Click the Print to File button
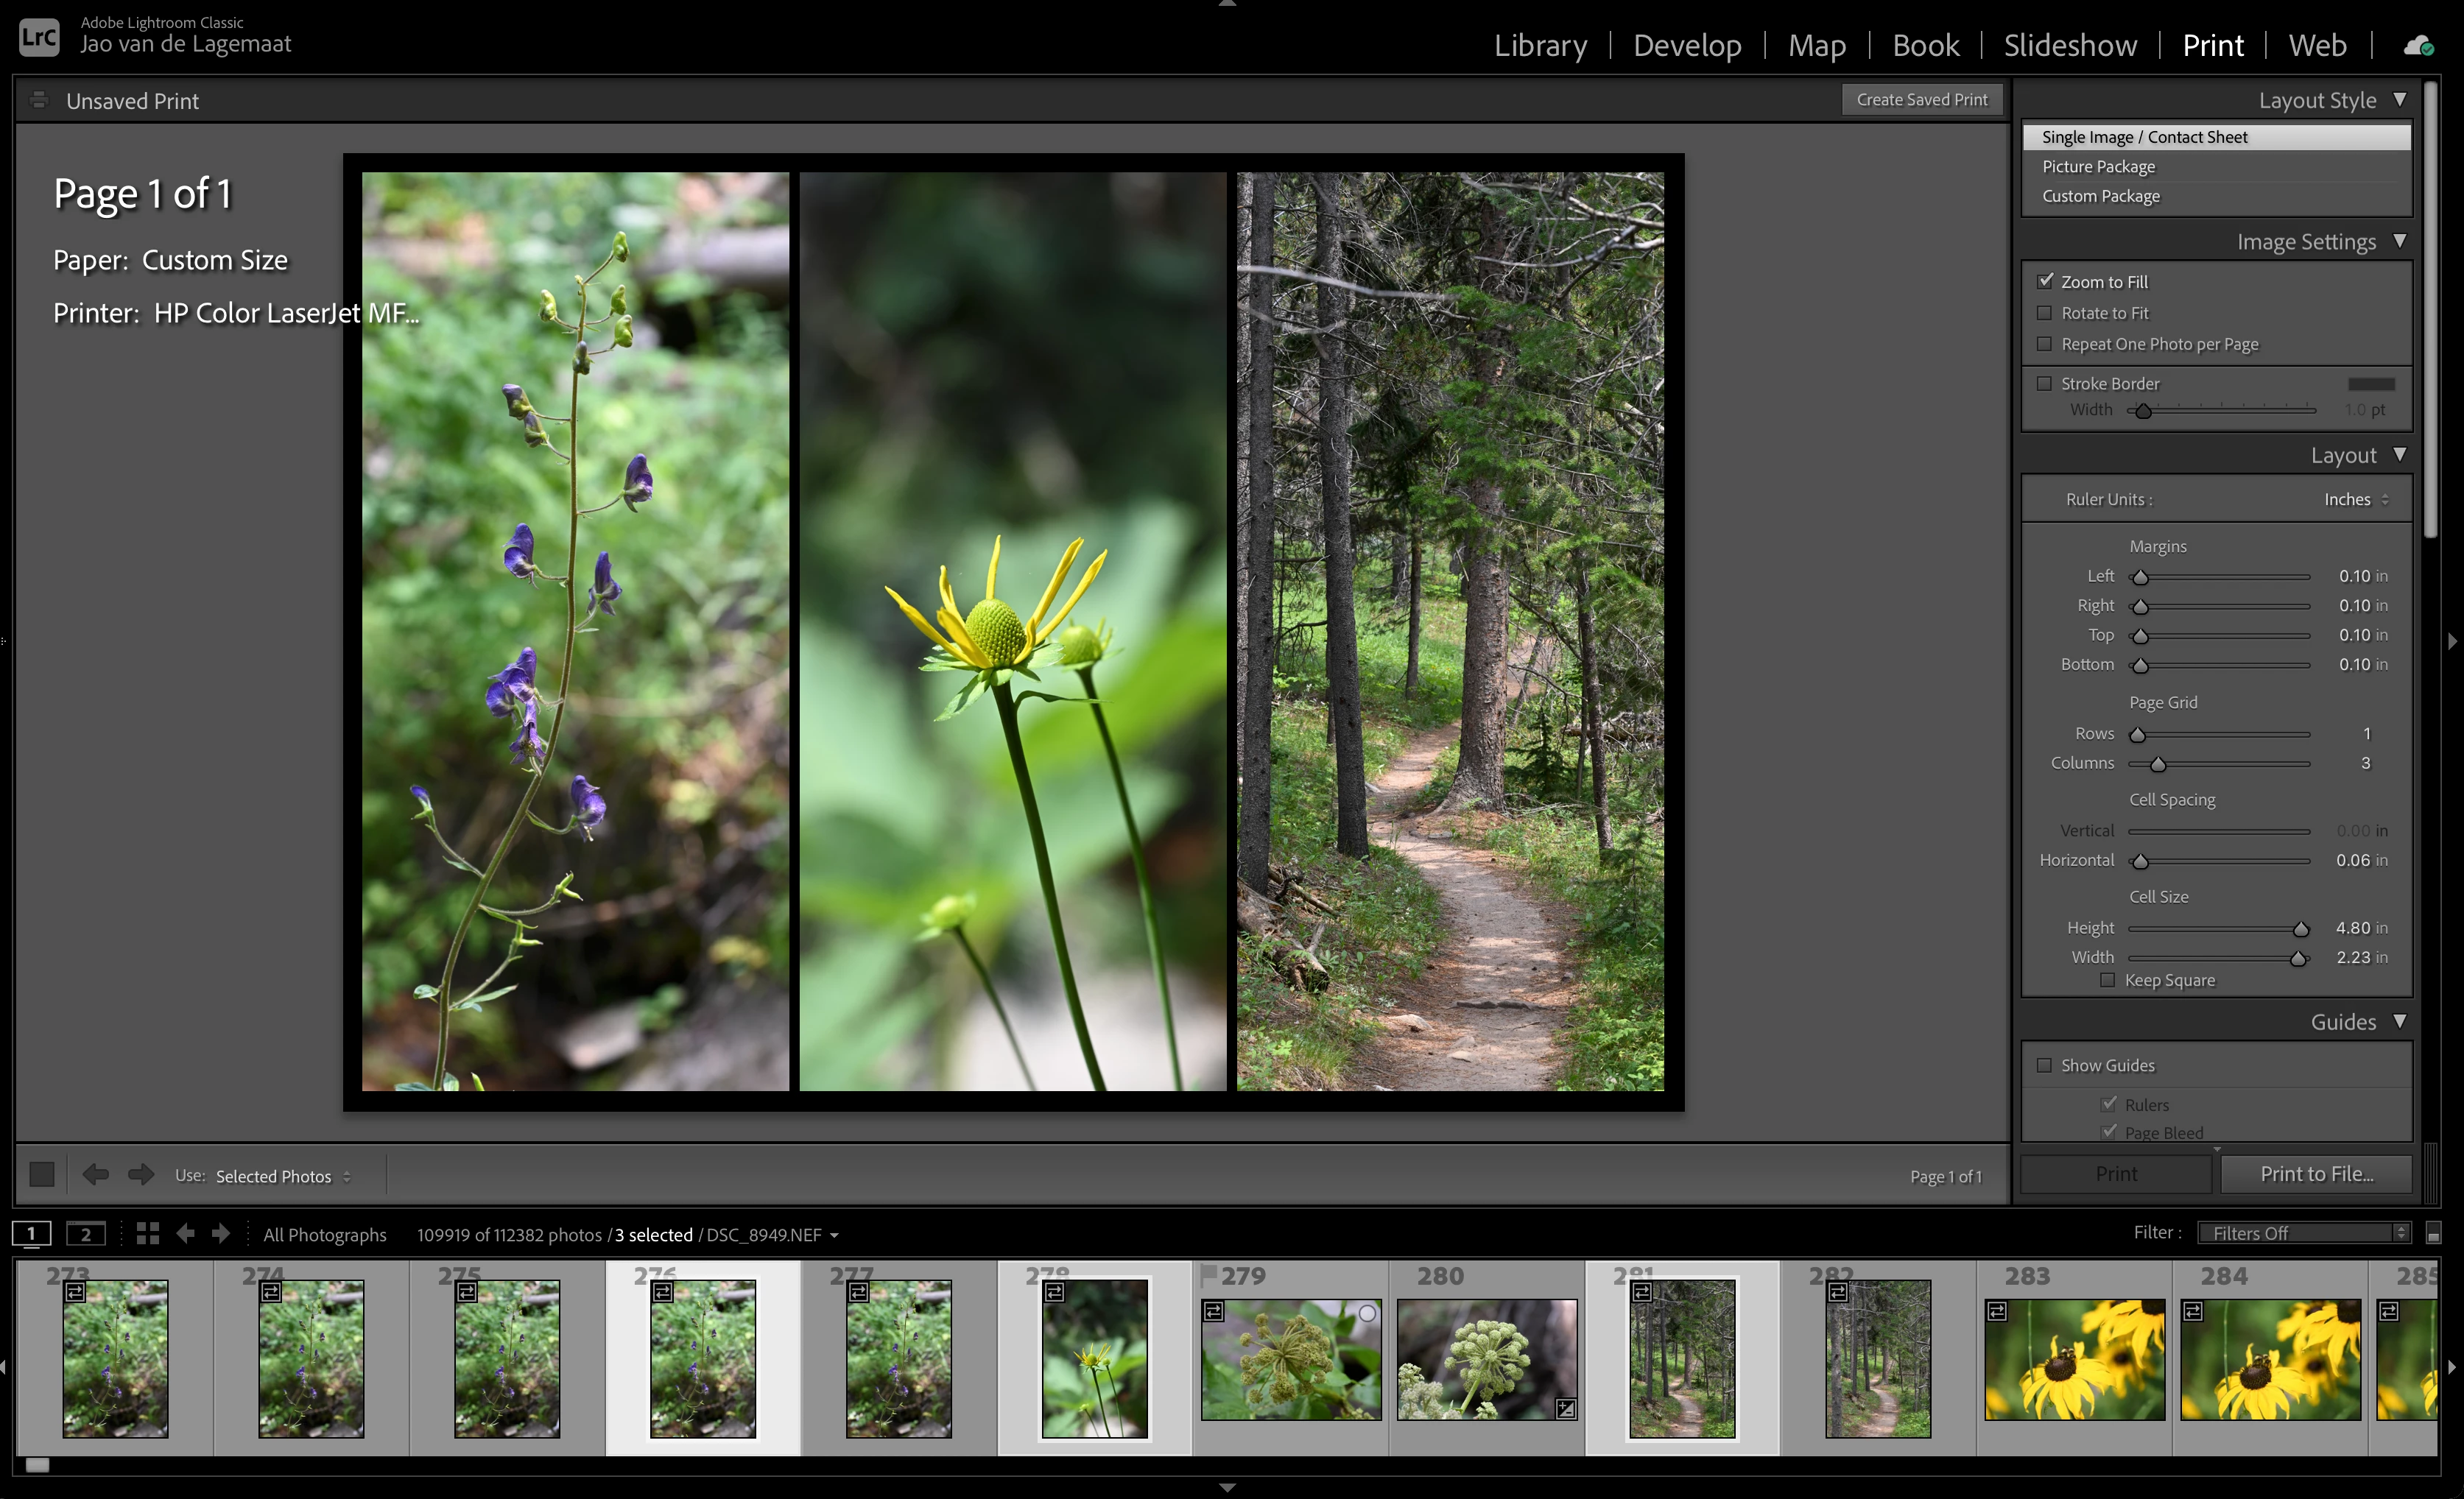2464x1499 pixels. click(x=2316, y=1174)
